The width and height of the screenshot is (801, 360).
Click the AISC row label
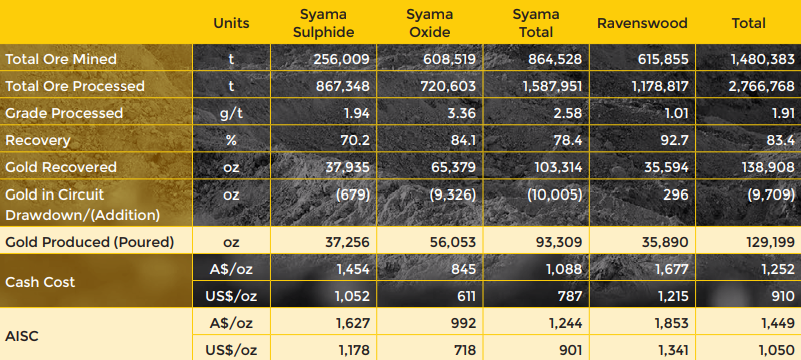21,337
